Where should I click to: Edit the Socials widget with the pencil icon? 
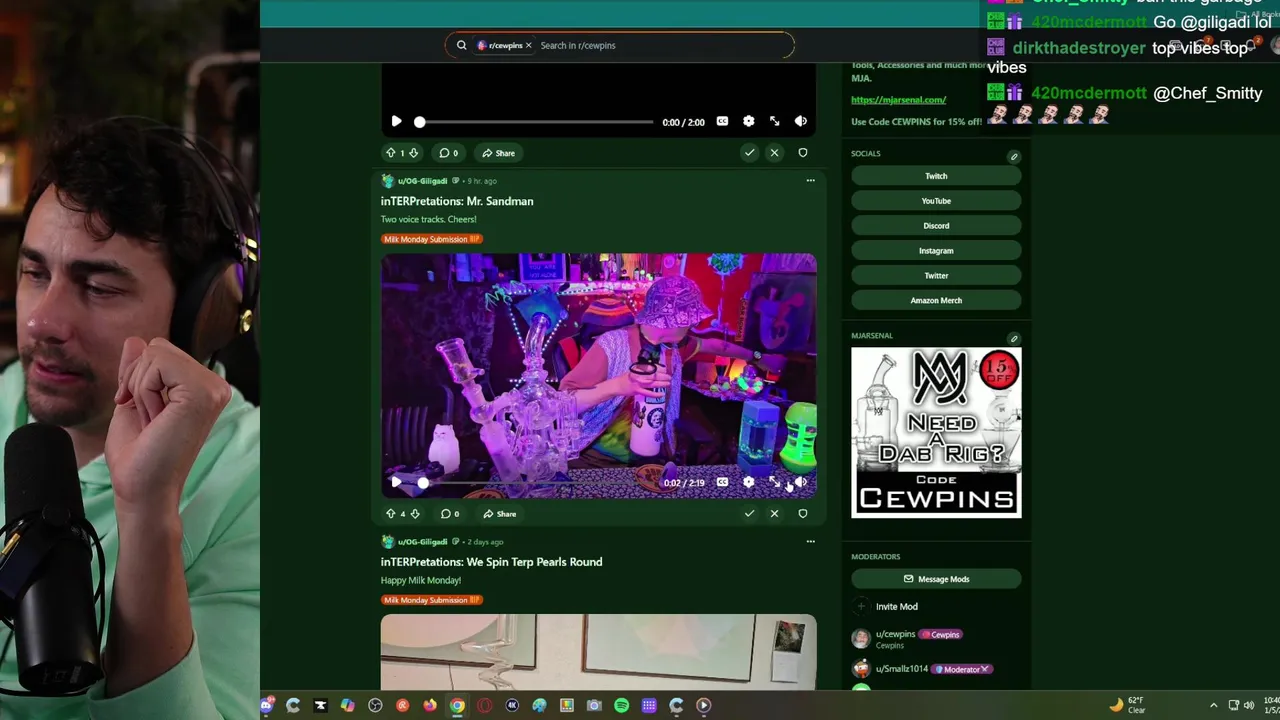coord(1013,156)
